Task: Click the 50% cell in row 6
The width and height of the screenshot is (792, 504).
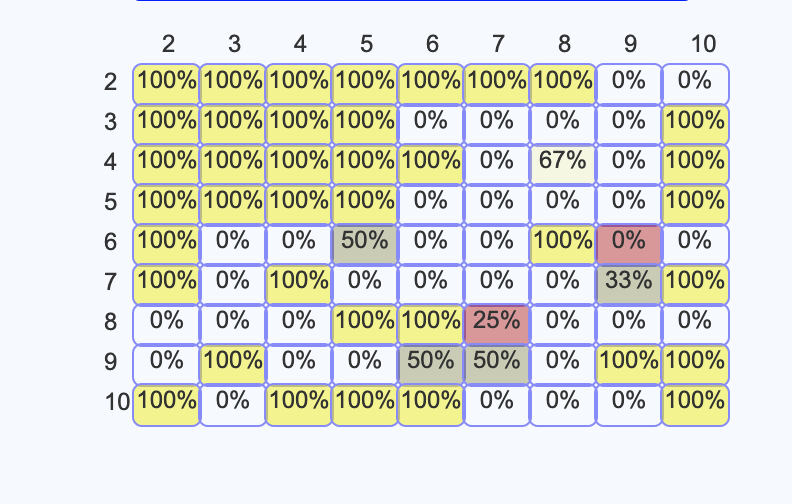Action: pos(365,244)
